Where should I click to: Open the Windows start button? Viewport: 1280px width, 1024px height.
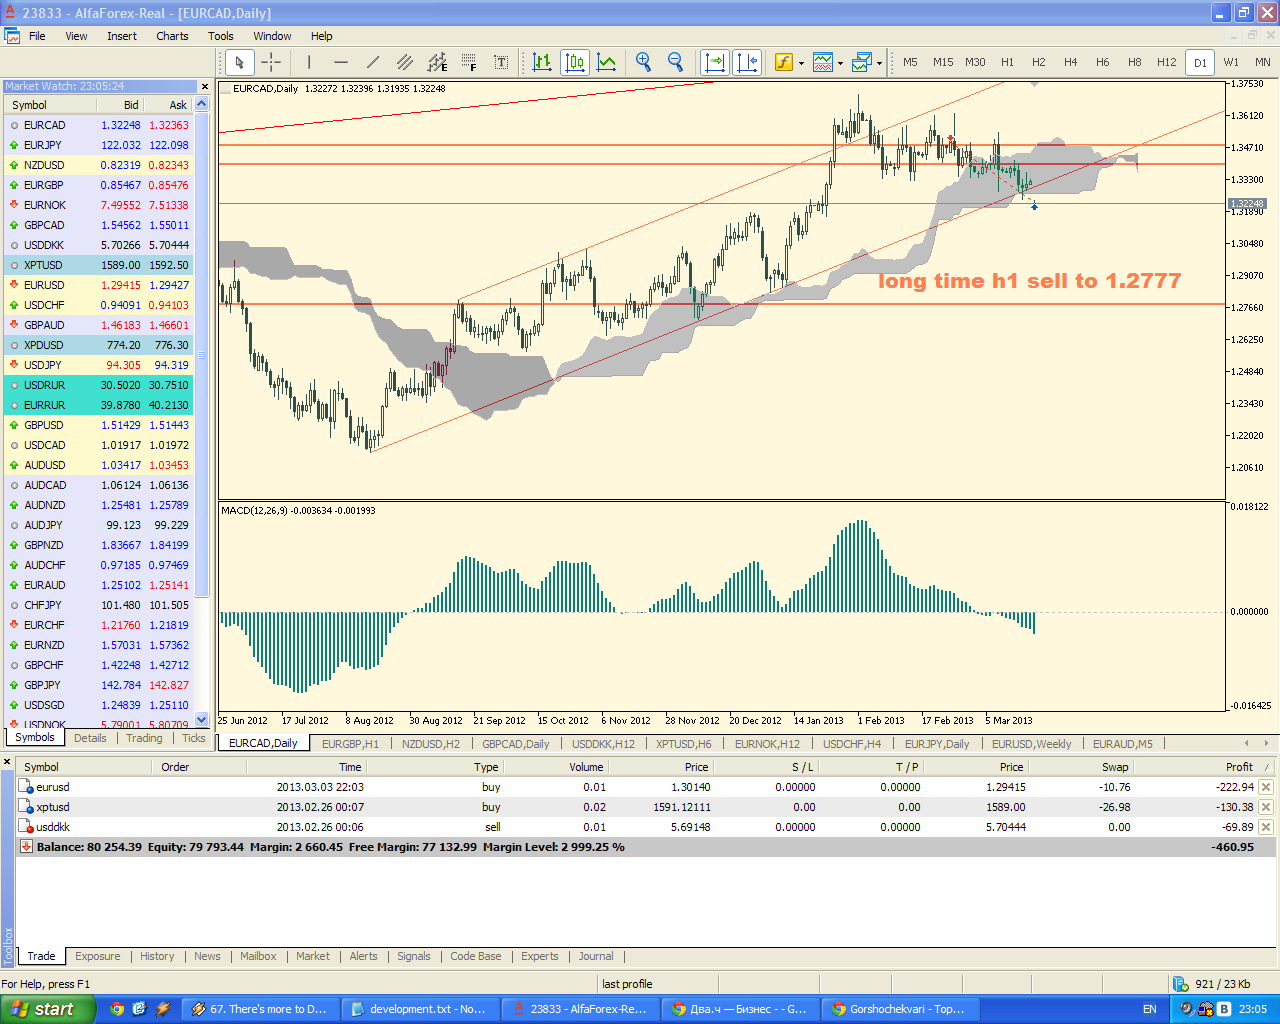pos(48,1009)
